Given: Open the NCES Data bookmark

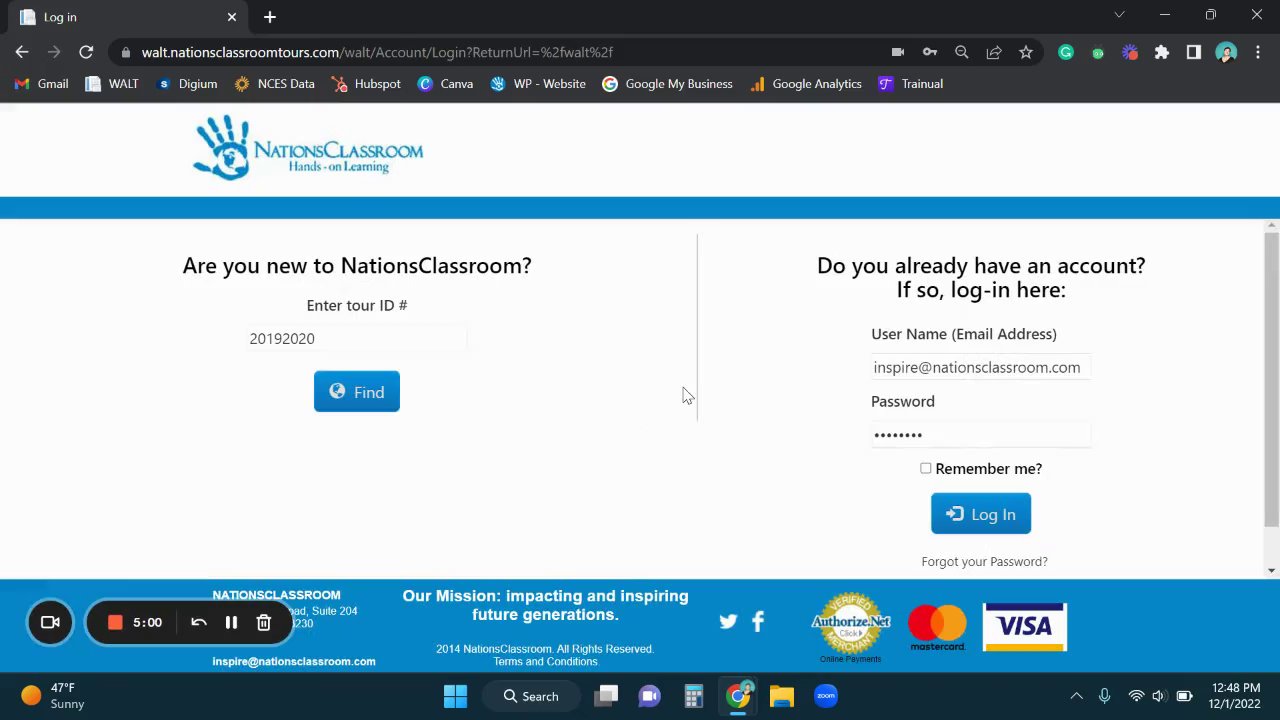Looking at the screenshot, I should coord(274,84).
